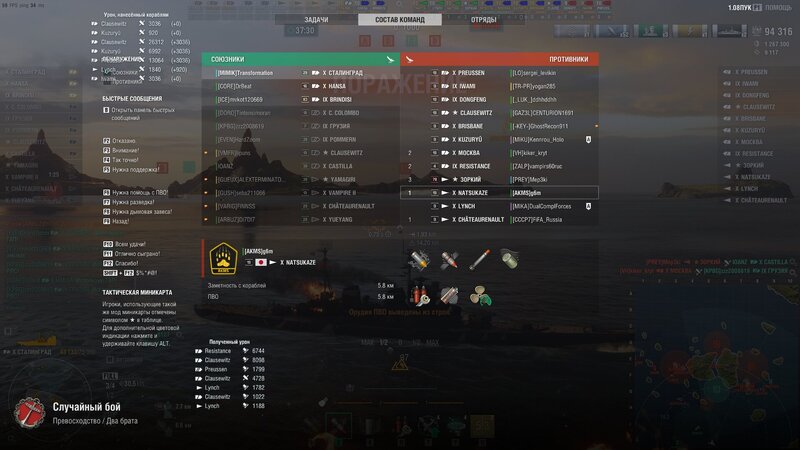Click the torpedo upgrade icon
The width and height of the screenshot is (800, 450).
click(479, 260)
